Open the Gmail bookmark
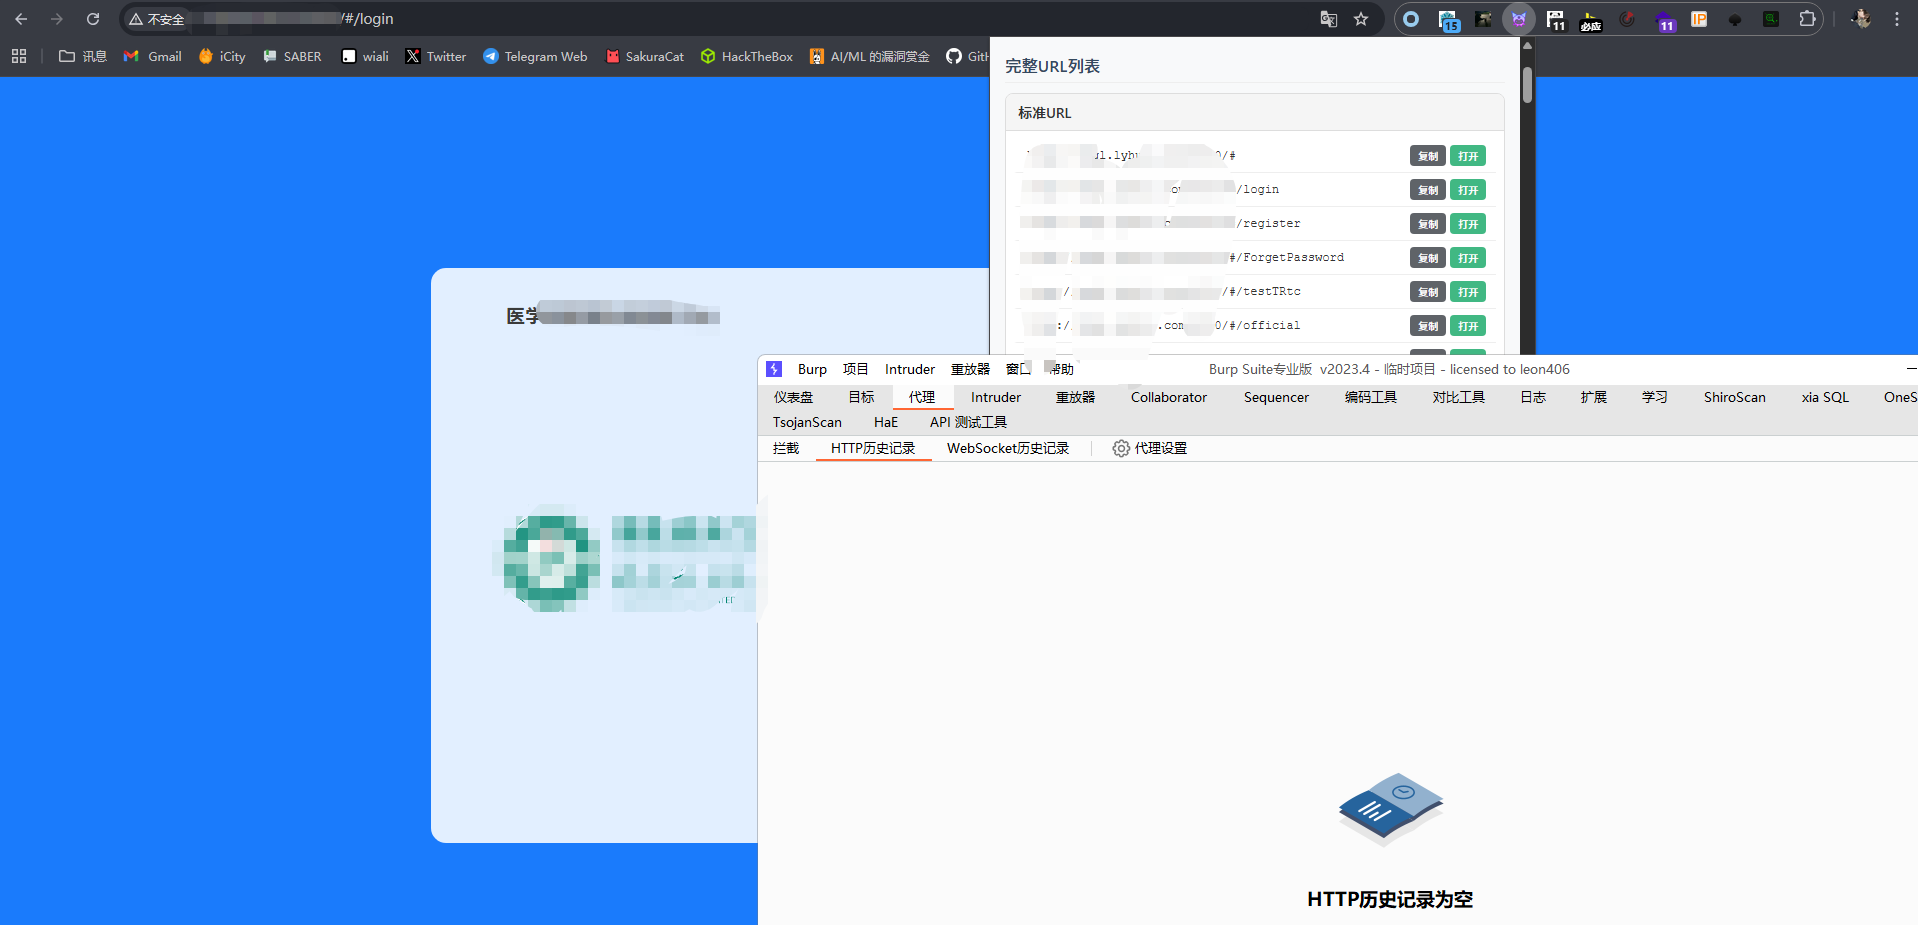1918x925 pixels. (x=153, y=56)
